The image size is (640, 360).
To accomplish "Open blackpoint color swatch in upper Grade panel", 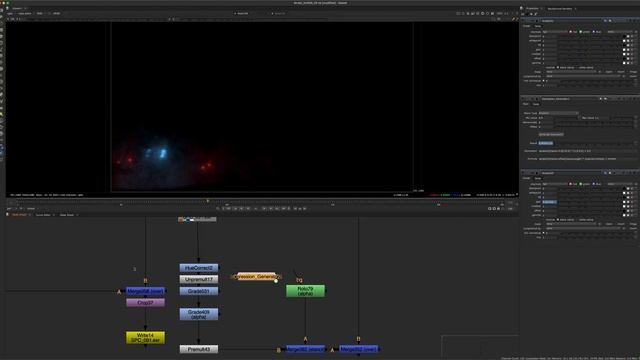I will coord(624,36).
